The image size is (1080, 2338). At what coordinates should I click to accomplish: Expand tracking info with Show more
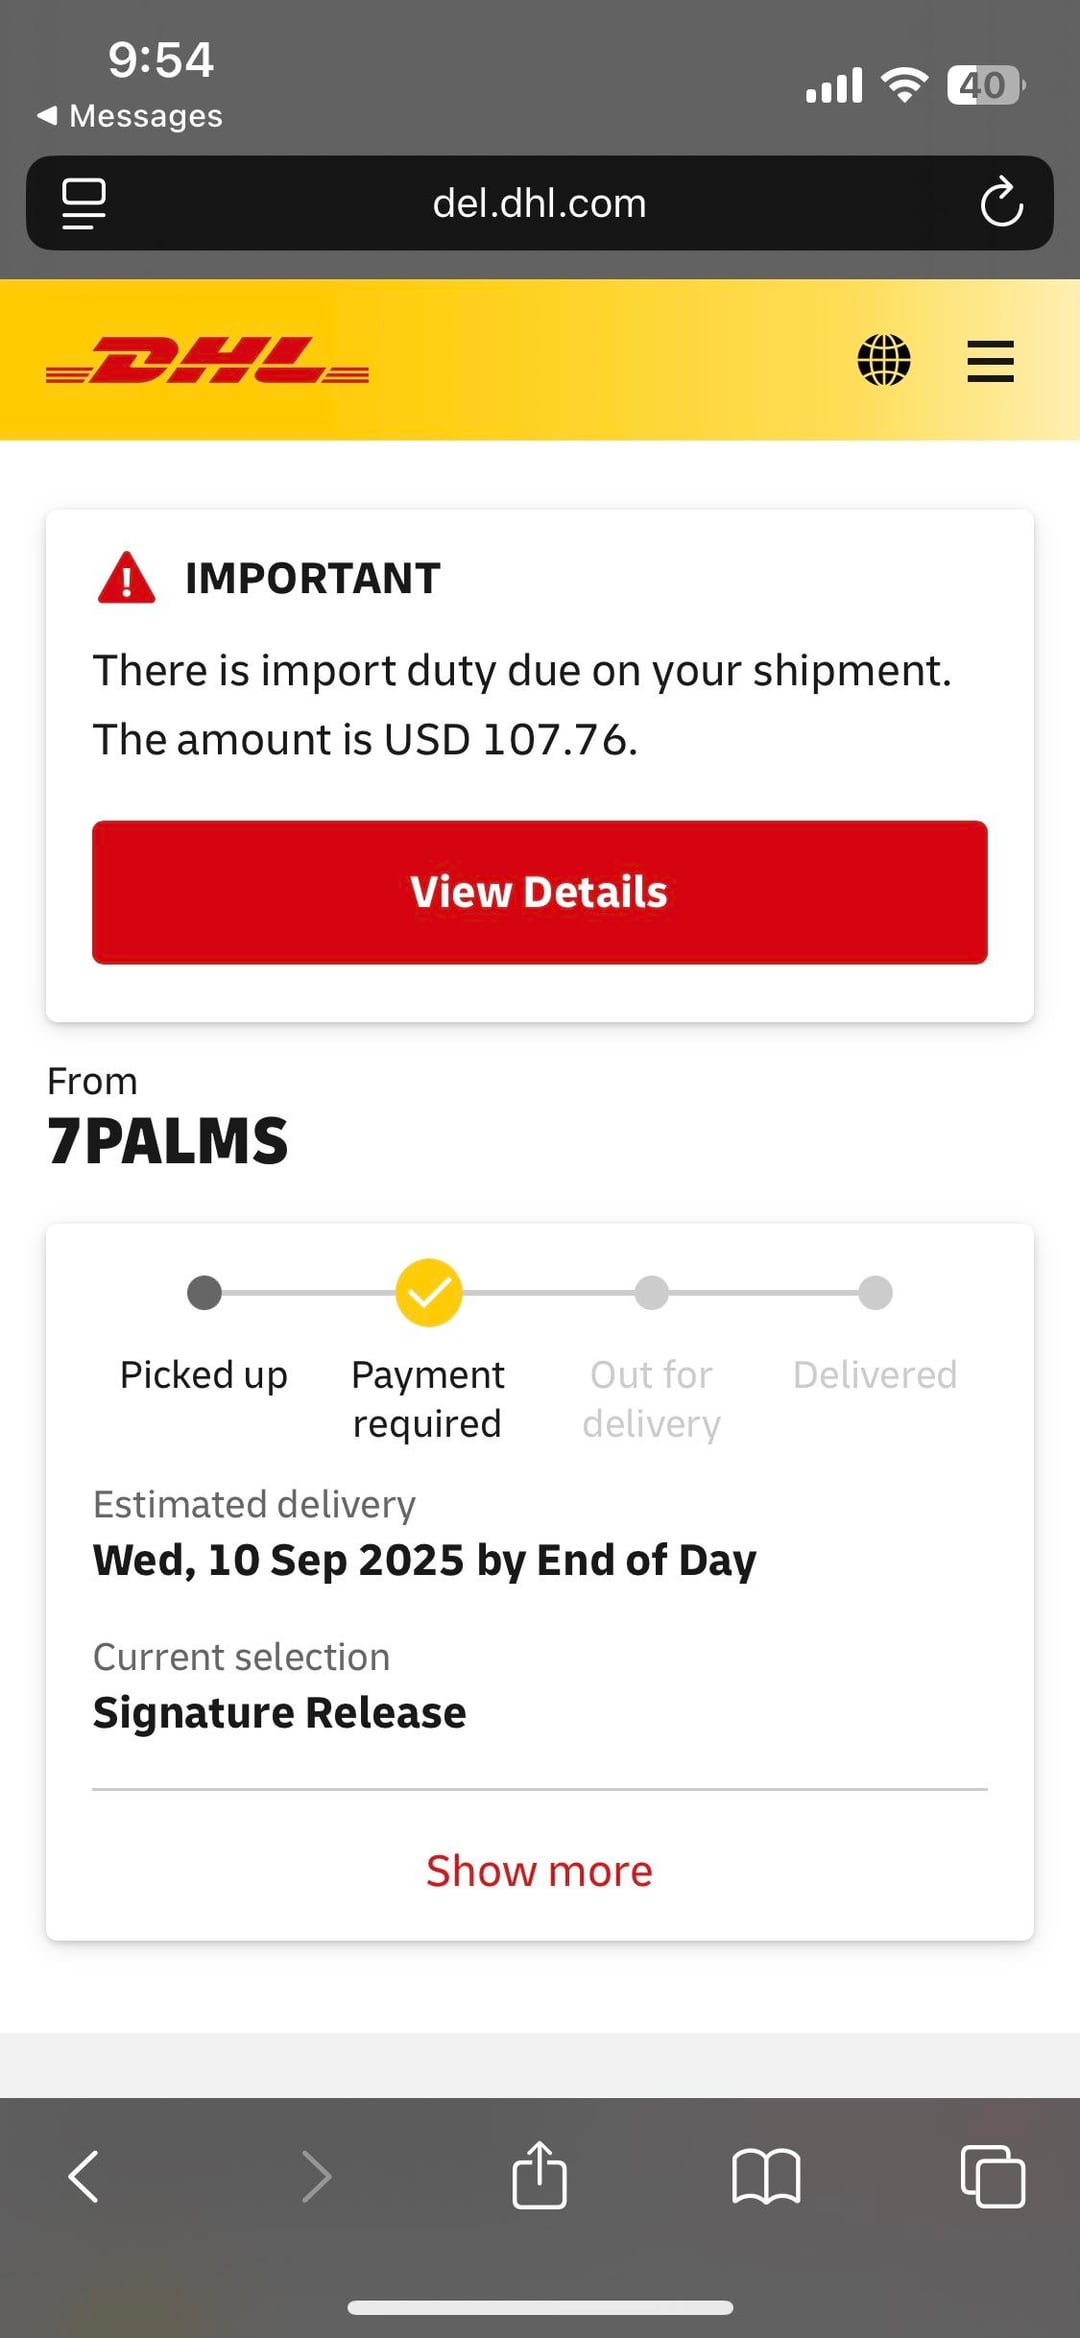pyautogui.click(x=539, y=1870)
